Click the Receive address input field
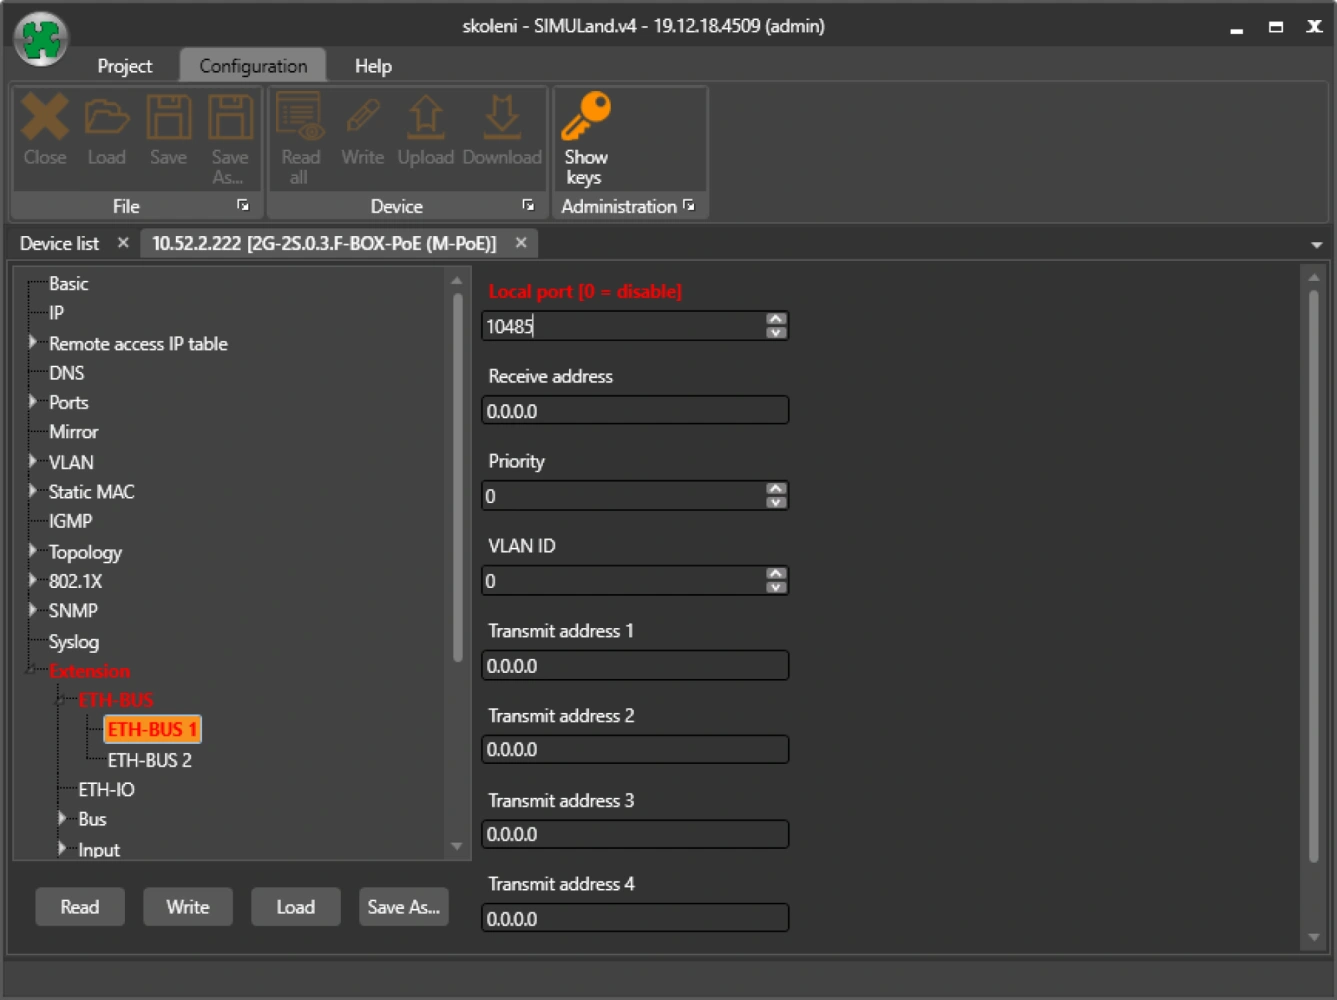This screenshot has width=1337, height=1000. click(634, 411)
